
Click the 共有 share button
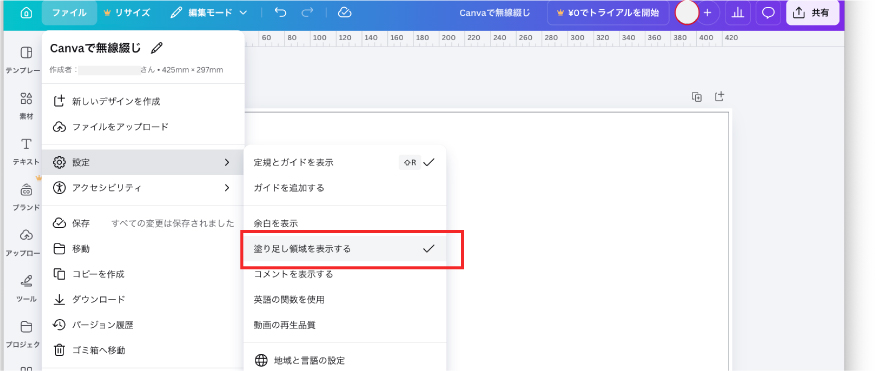pyautogui.click(x=812, y=13)
